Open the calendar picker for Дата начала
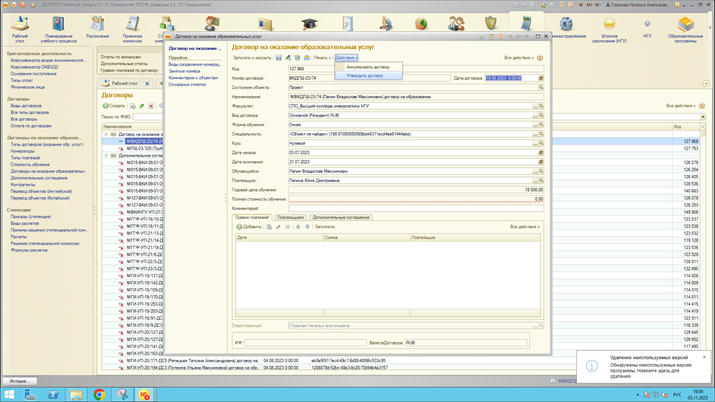This screenshot has height=402, width=715. 541,153
